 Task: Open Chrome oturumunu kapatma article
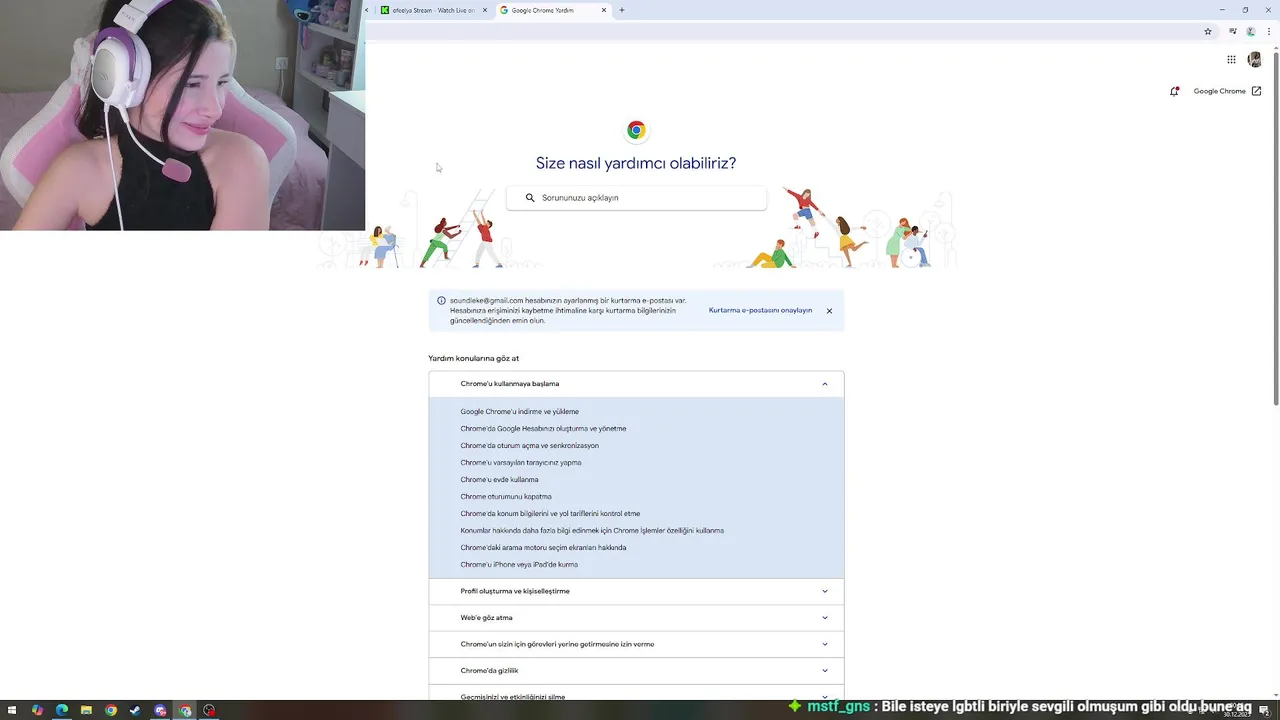pos(505,497)
